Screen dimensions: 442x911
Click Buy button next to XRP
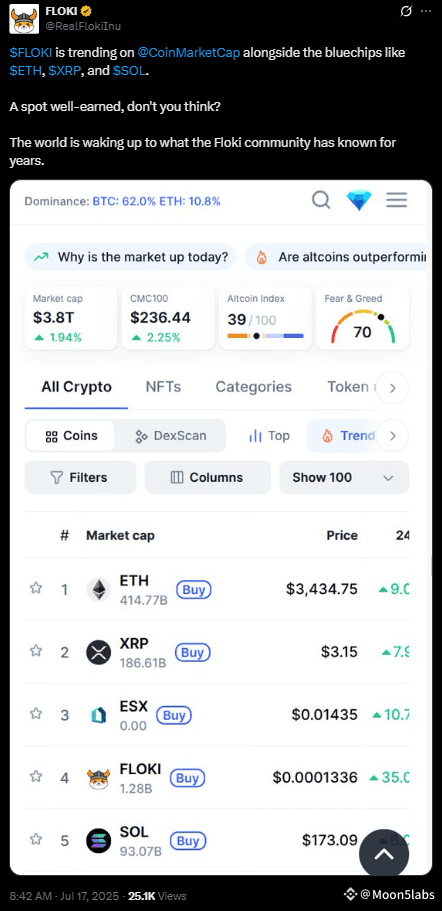(x=192, y=652)
